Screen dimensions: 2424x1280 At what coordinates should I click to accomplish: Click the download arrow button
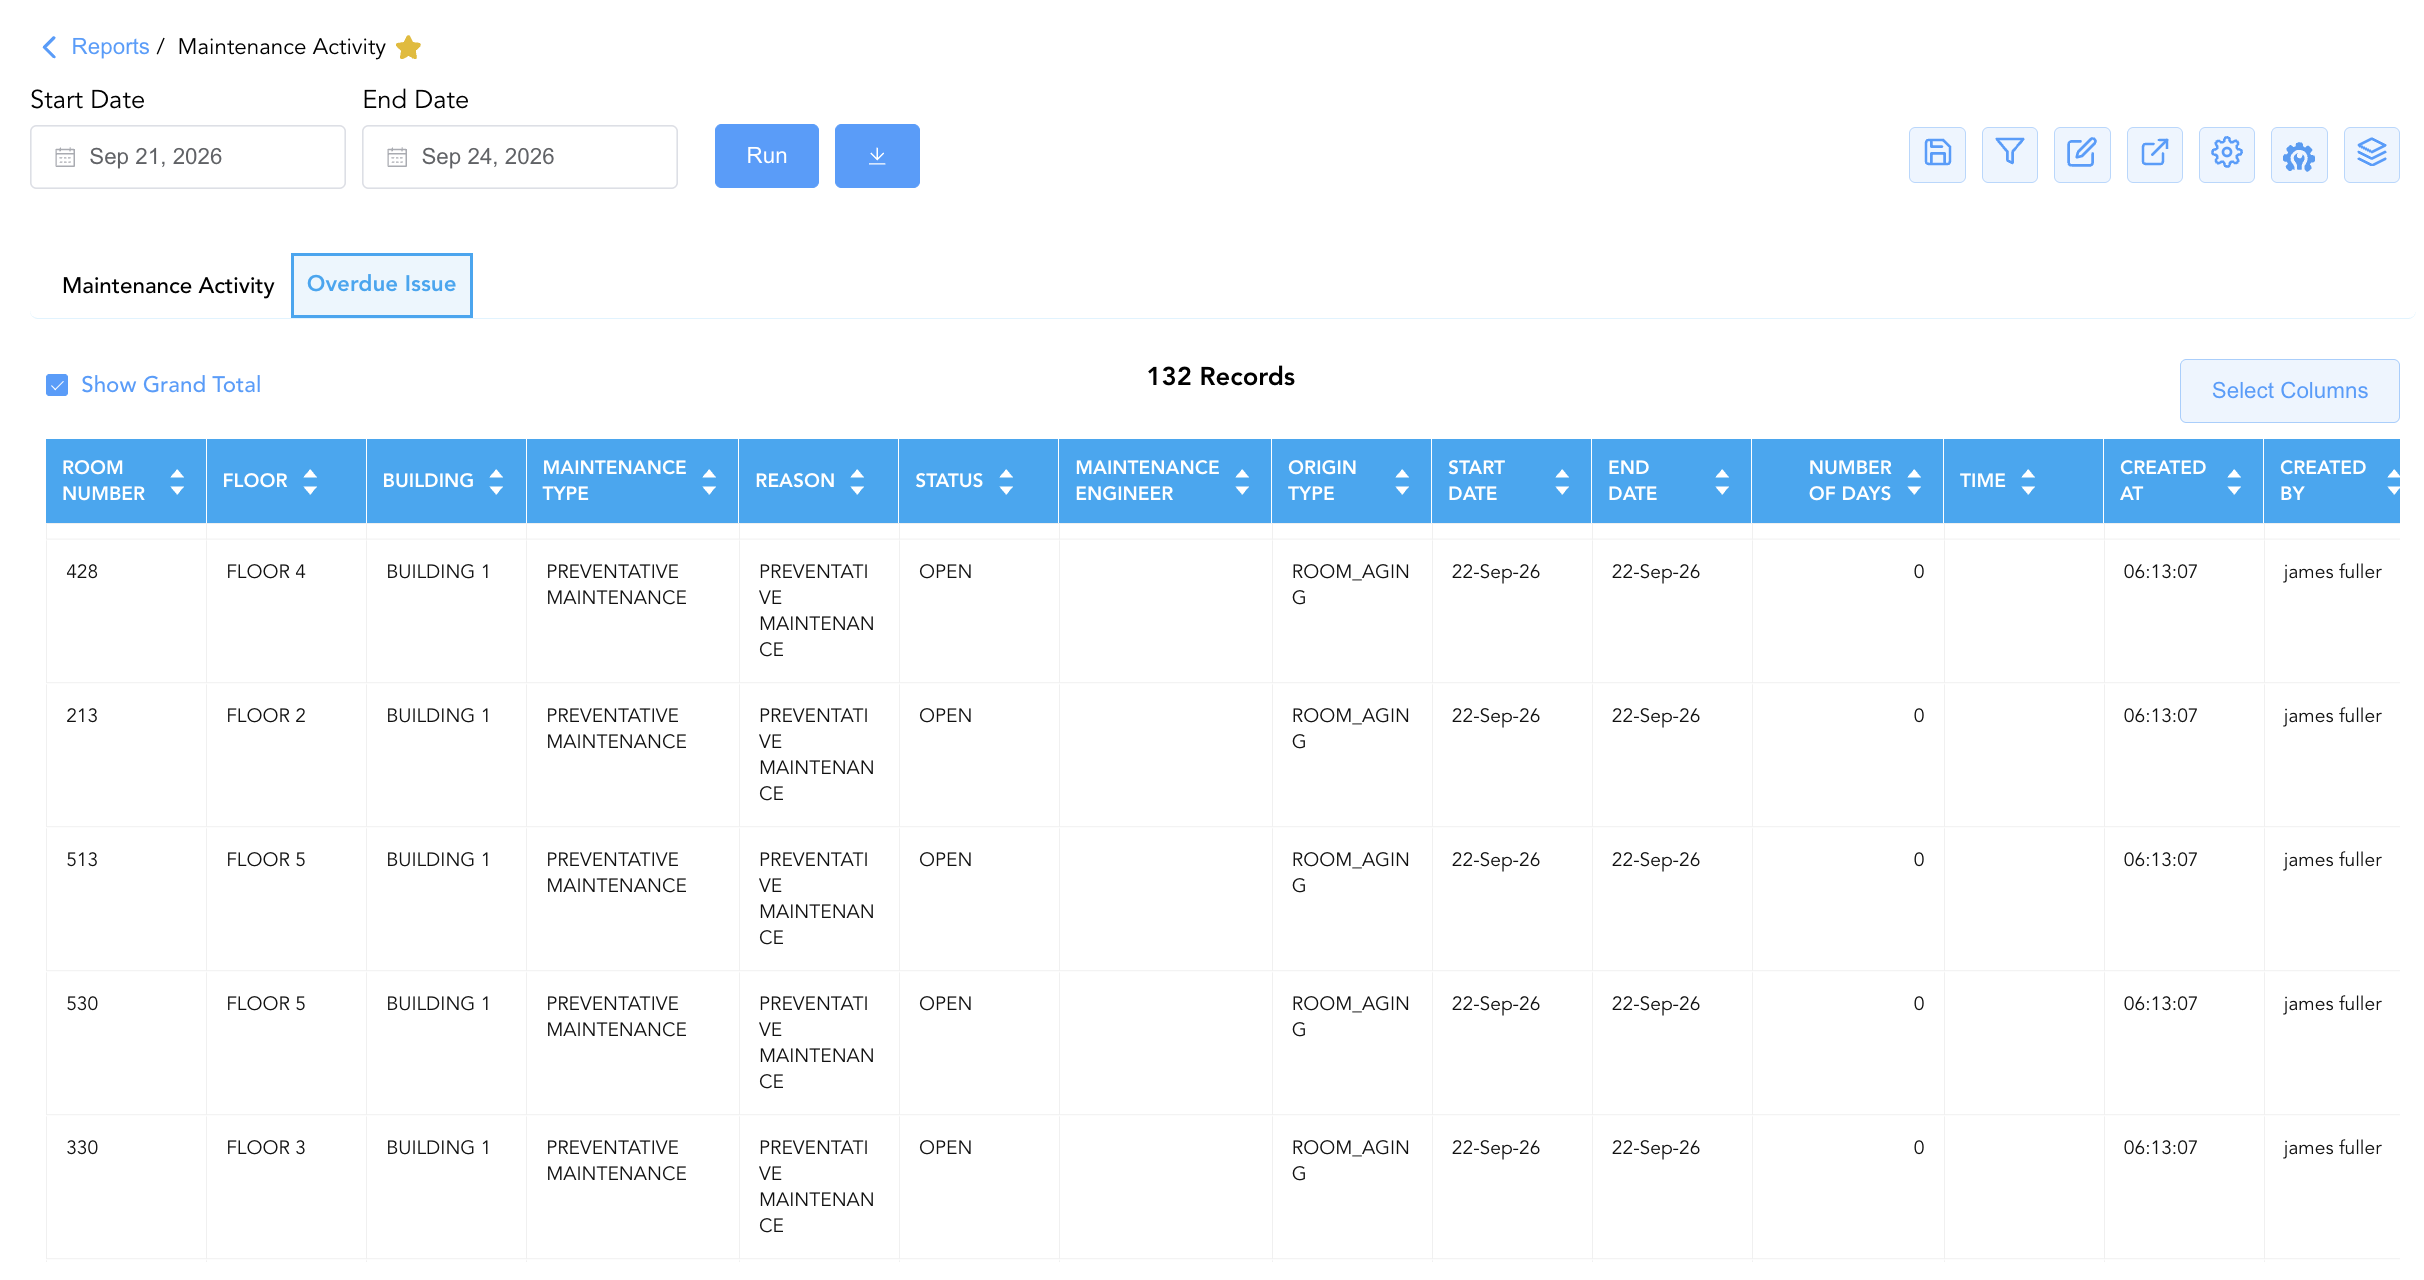(x=877, y=156)
